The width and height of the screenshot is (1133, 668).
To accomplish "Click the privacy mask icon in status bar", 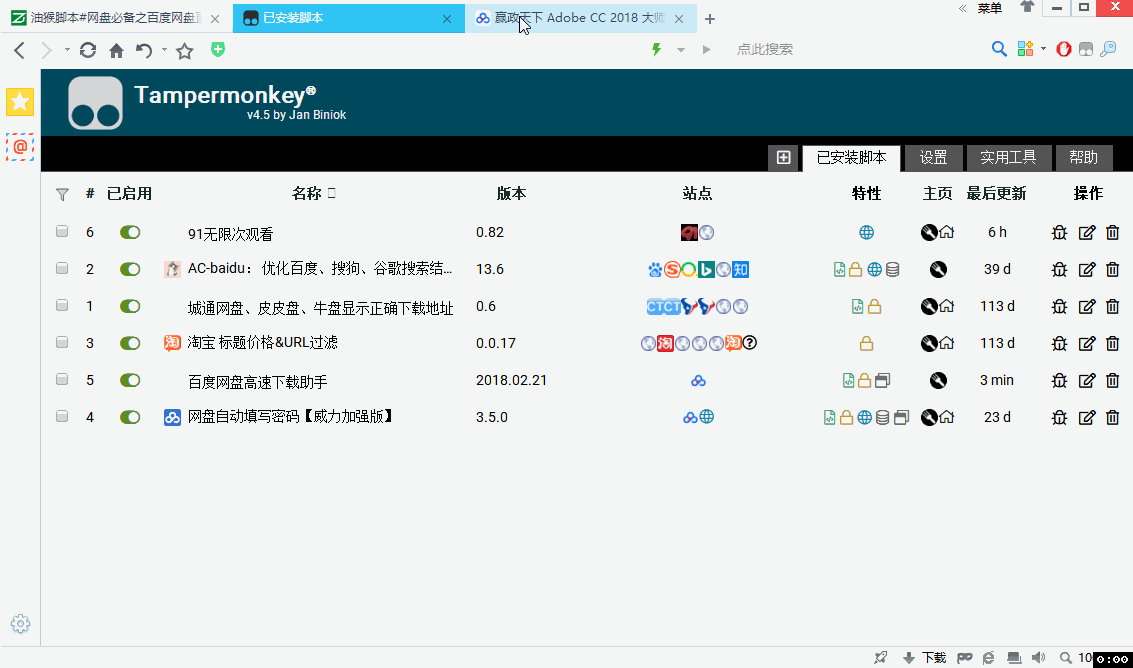I will [964, 657].
